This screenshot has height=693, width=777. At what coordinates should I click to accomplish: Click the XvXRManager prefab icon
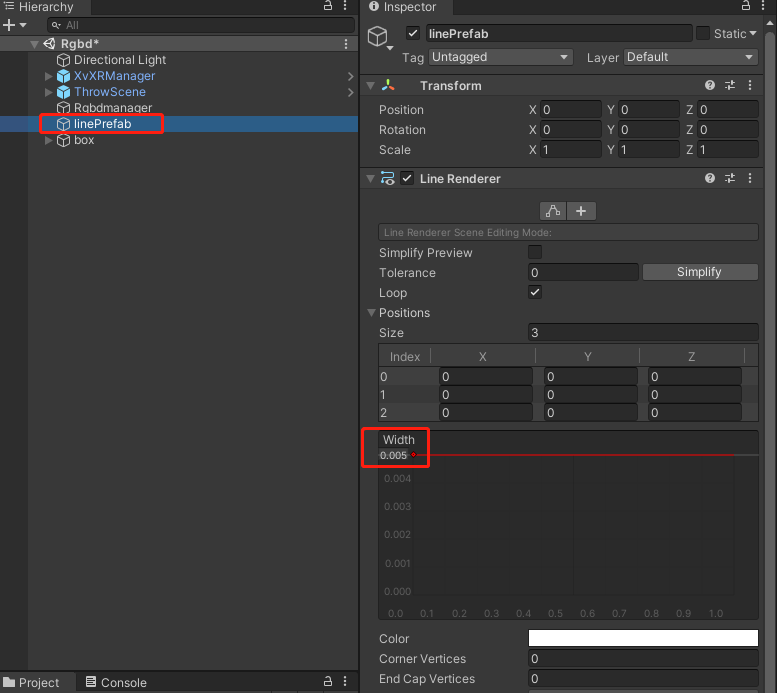point(63,76)
